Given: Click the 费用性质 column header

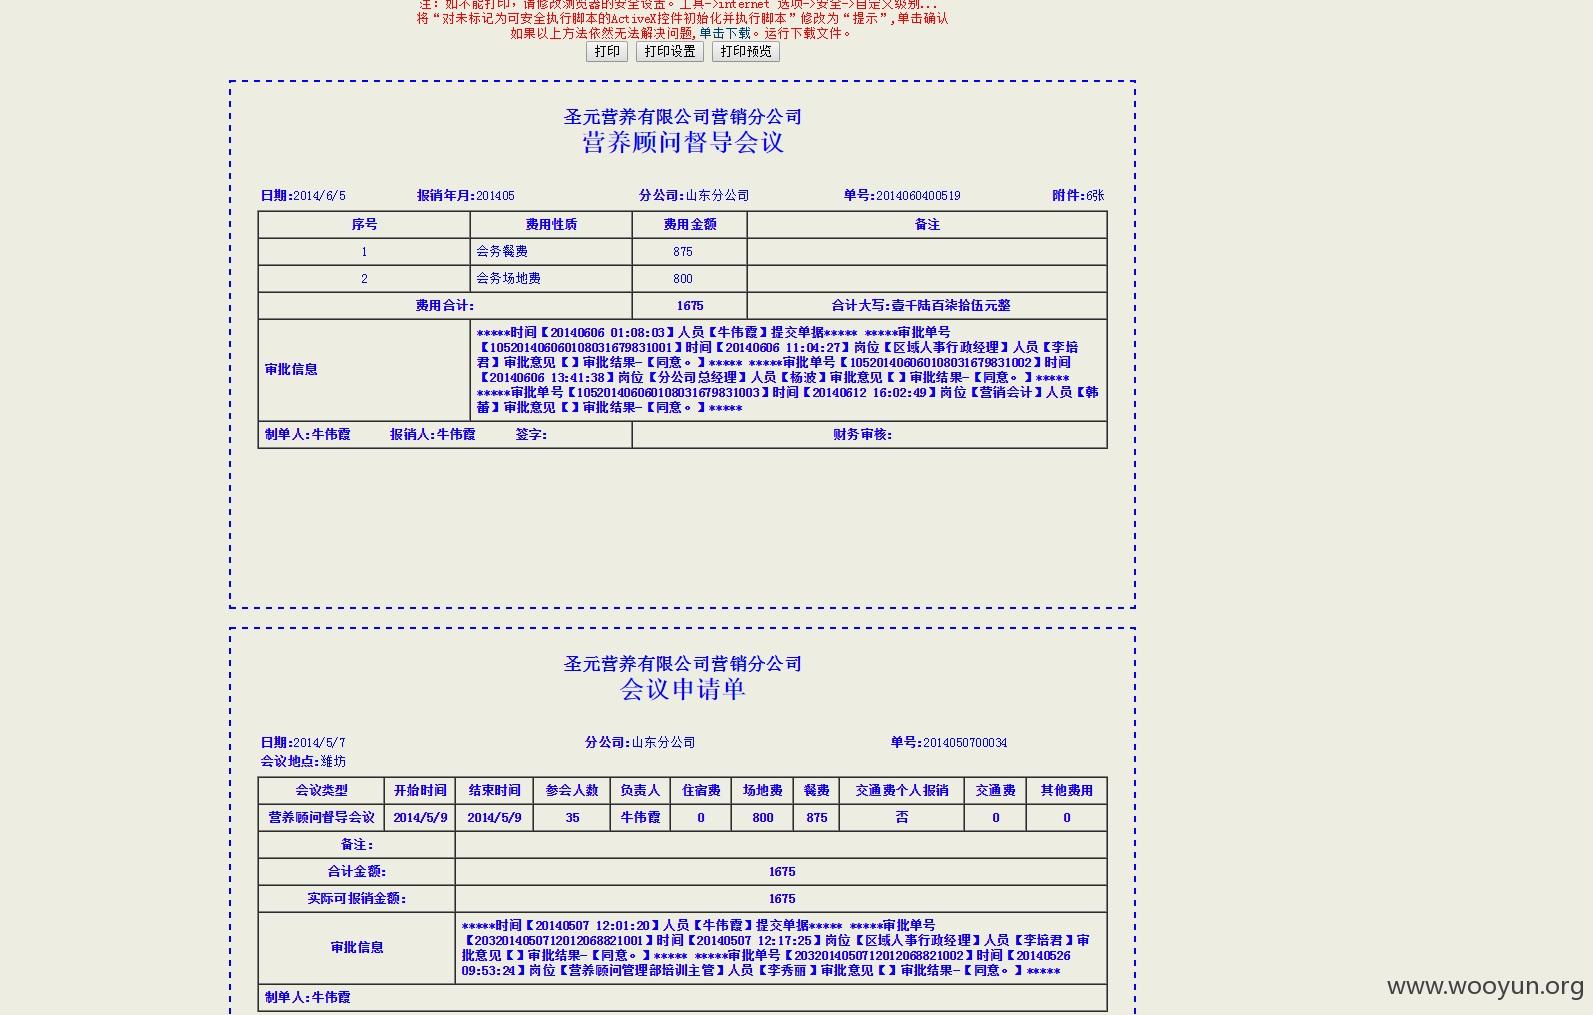Looking at the screenshot, I should tap(551, 224).
